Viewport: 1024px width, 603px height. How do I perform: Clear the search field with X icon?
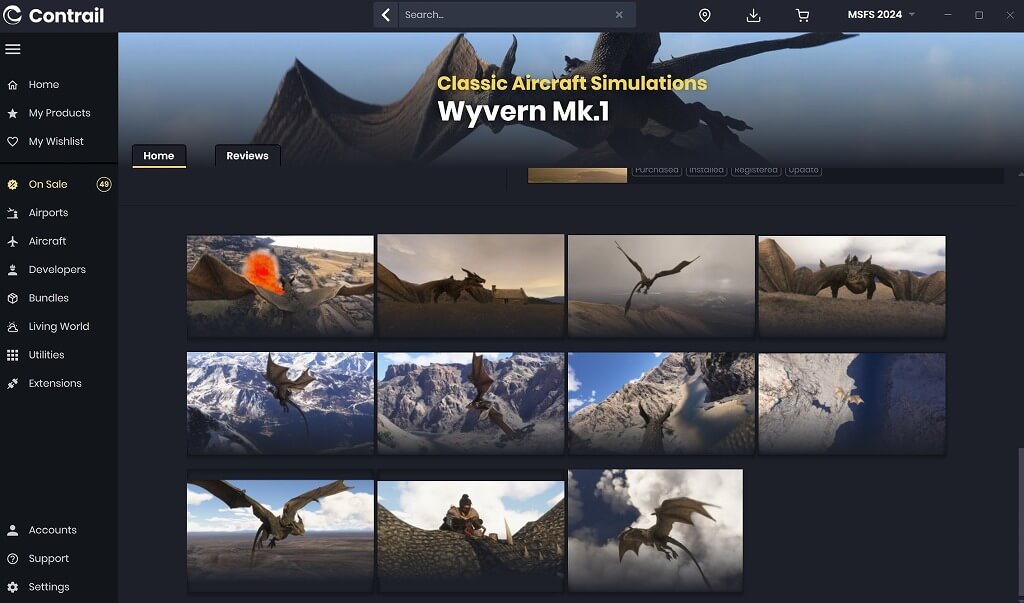[x=619, y=15]
